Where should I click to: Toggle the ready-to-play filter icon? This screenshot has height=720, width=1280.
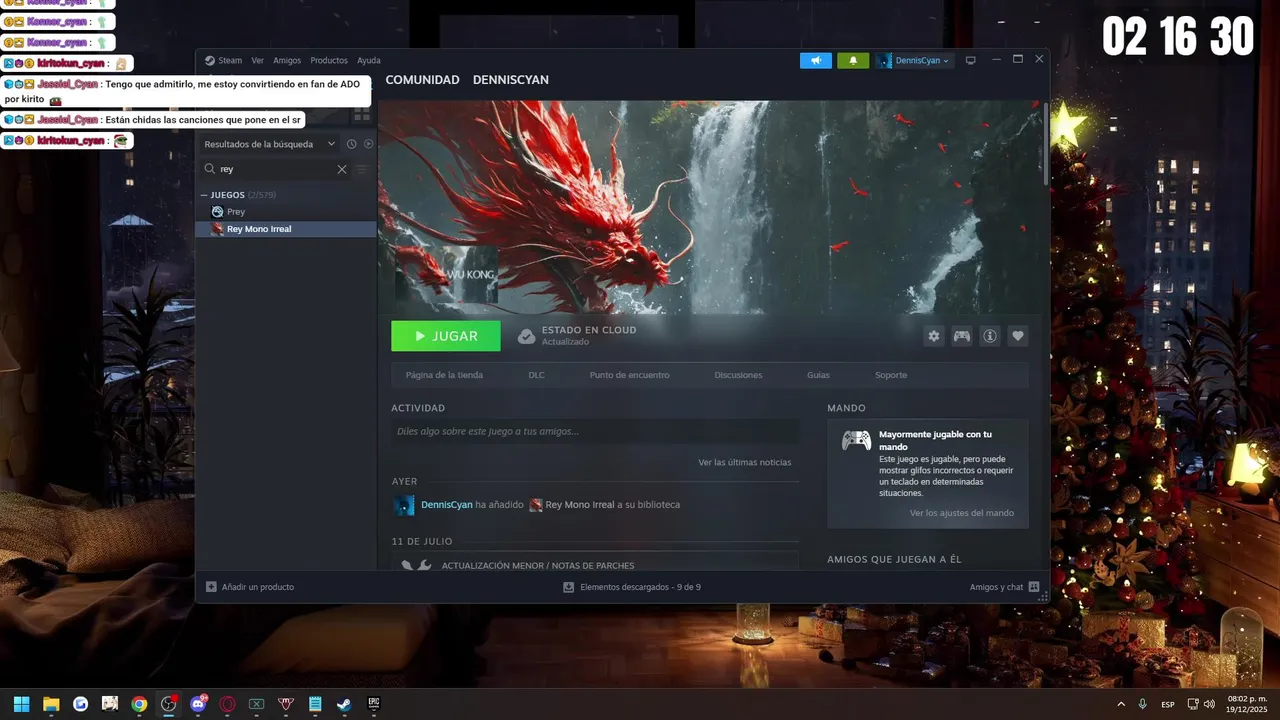368,144
